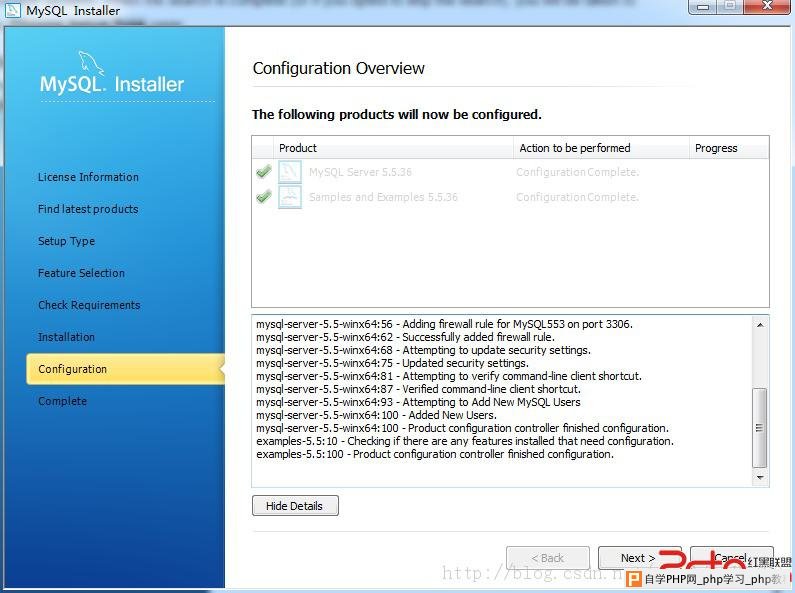Click log line 'Attempting to update security settings'
This screenshot has width=795, height=593.
[x=423, y=350]
